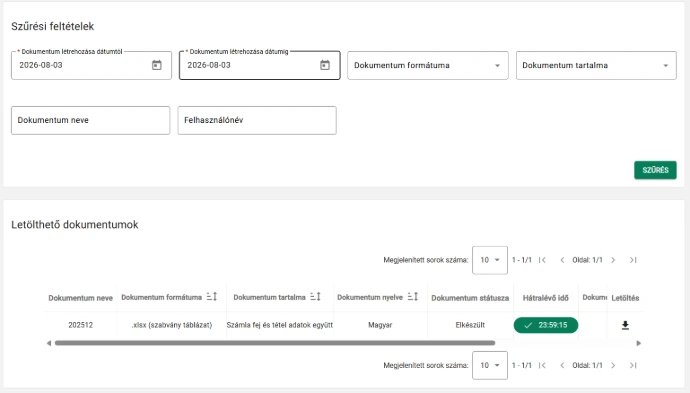Screen dimensions: 690x393
Task: Open calendar for creation date-from field
Action: coord(157,65)
